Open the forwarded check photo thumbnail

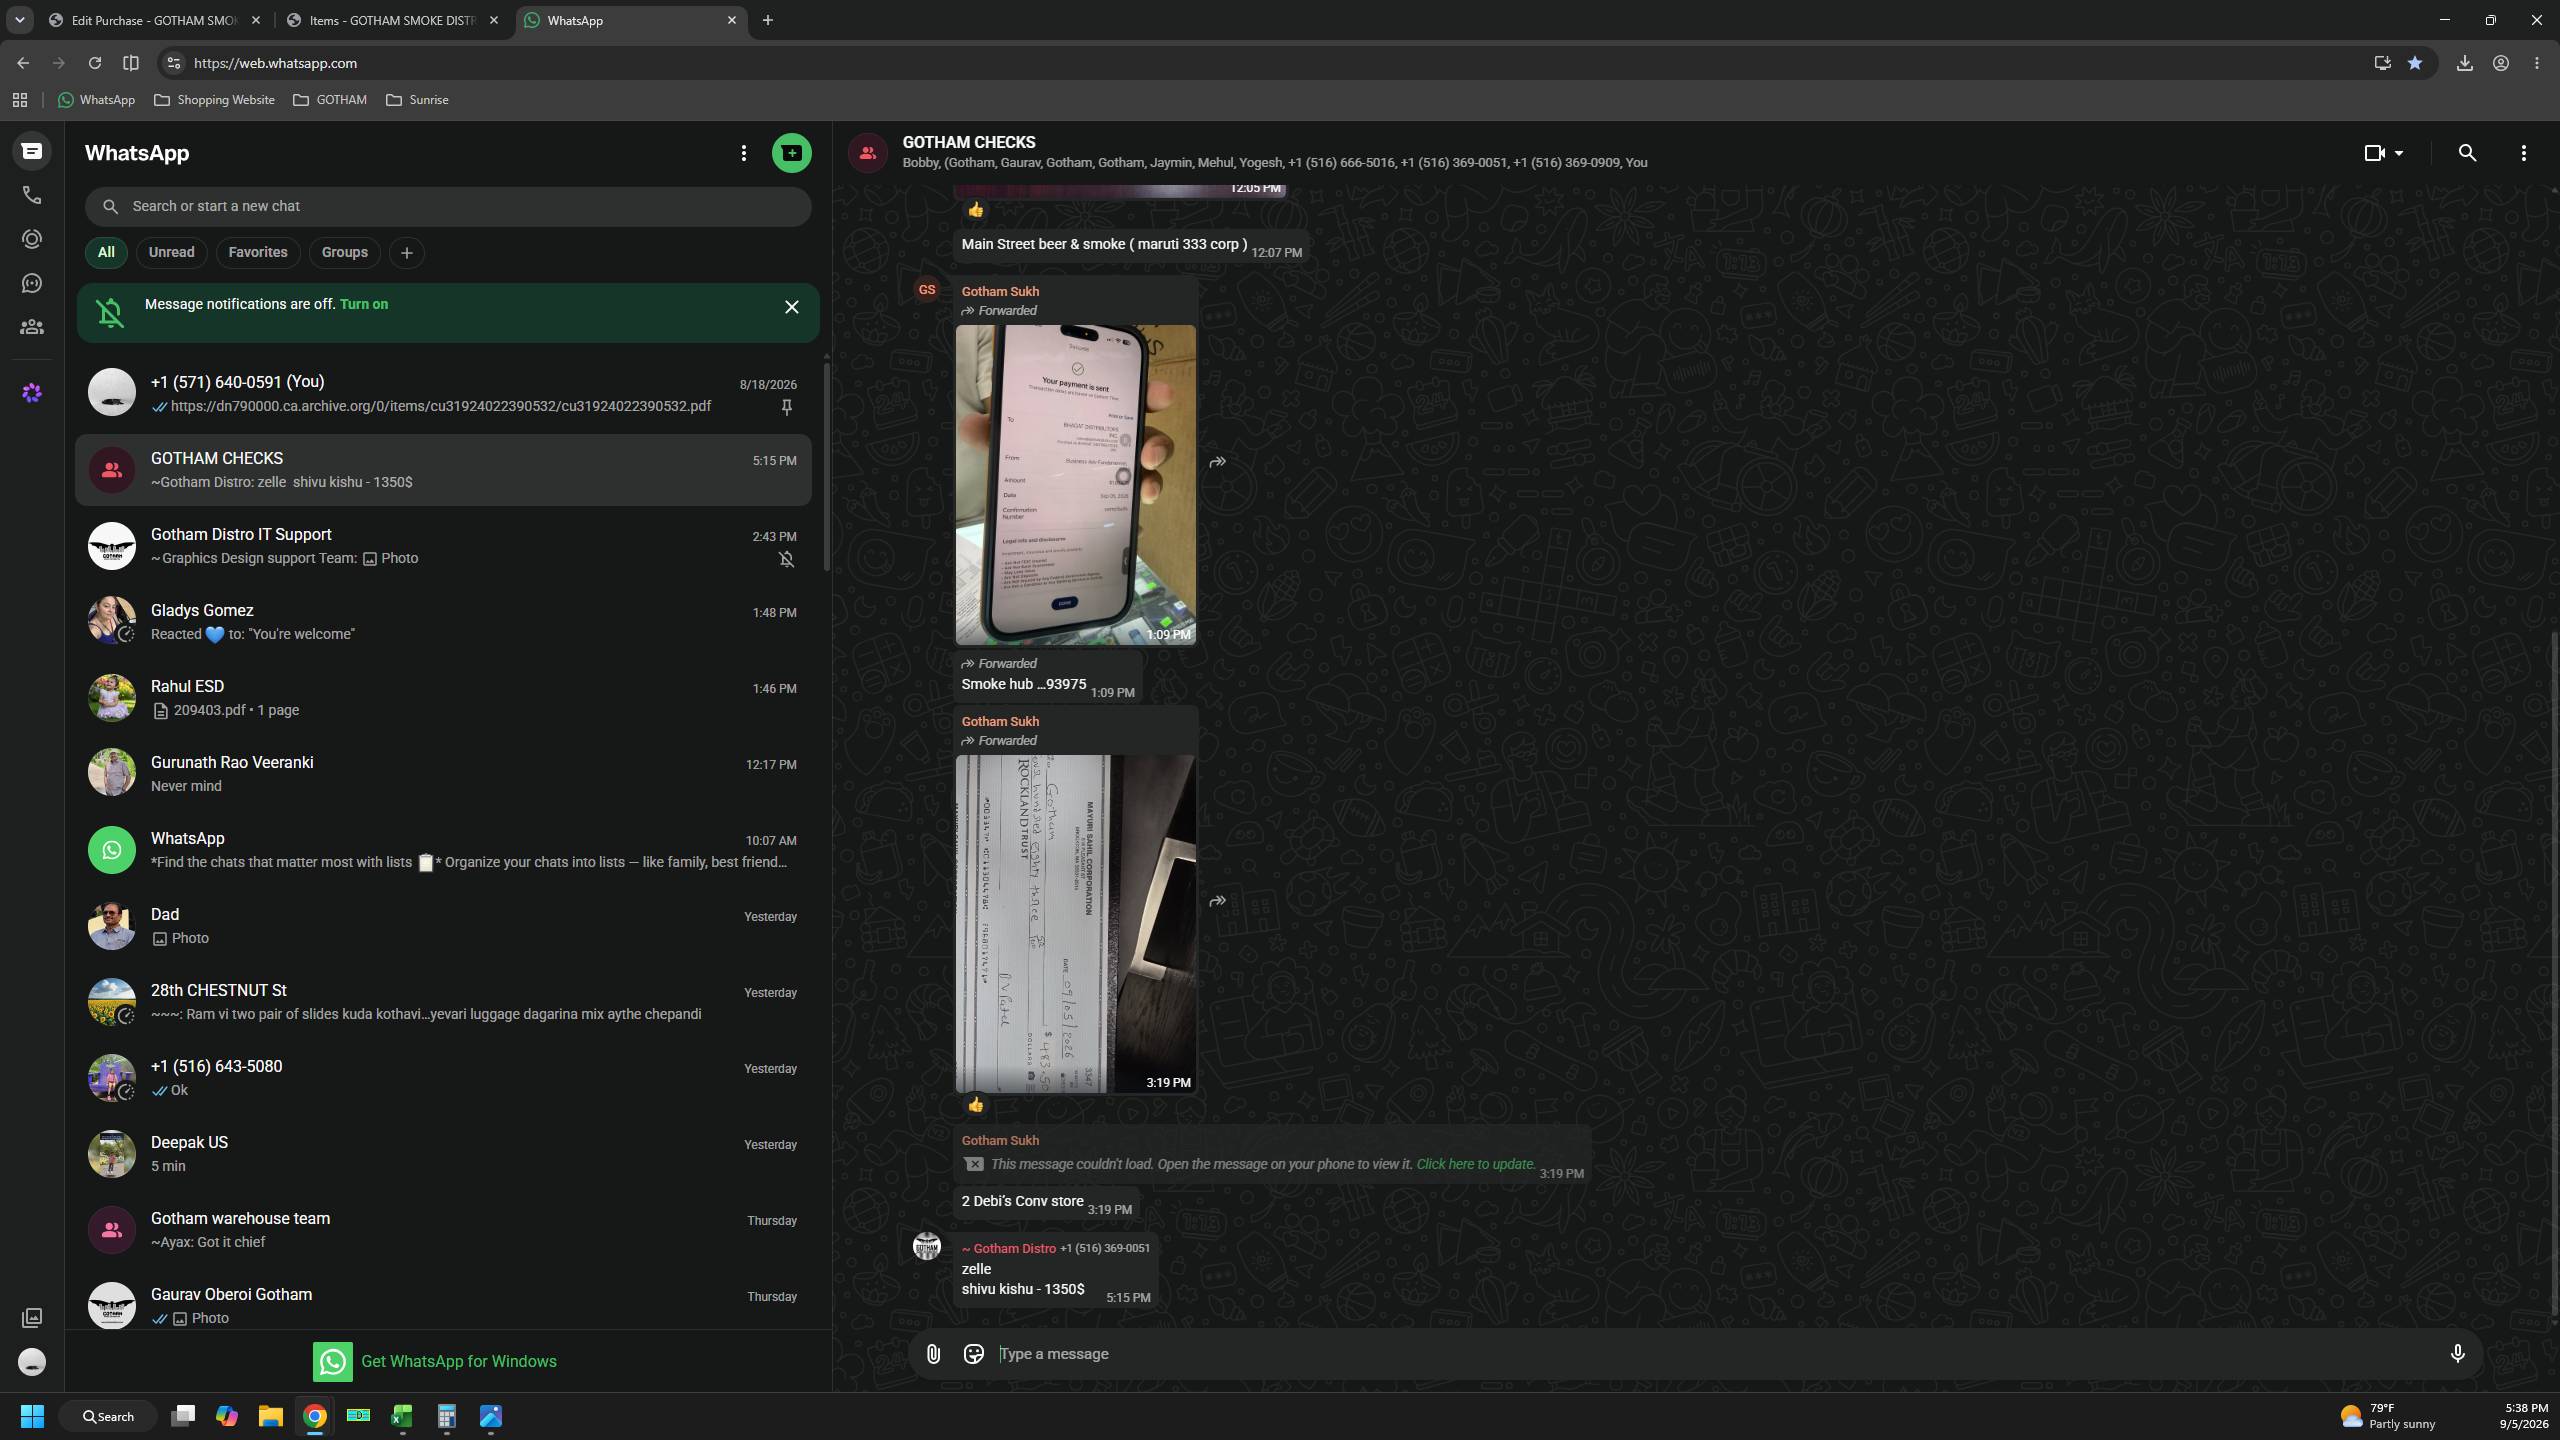point(1075,923)
